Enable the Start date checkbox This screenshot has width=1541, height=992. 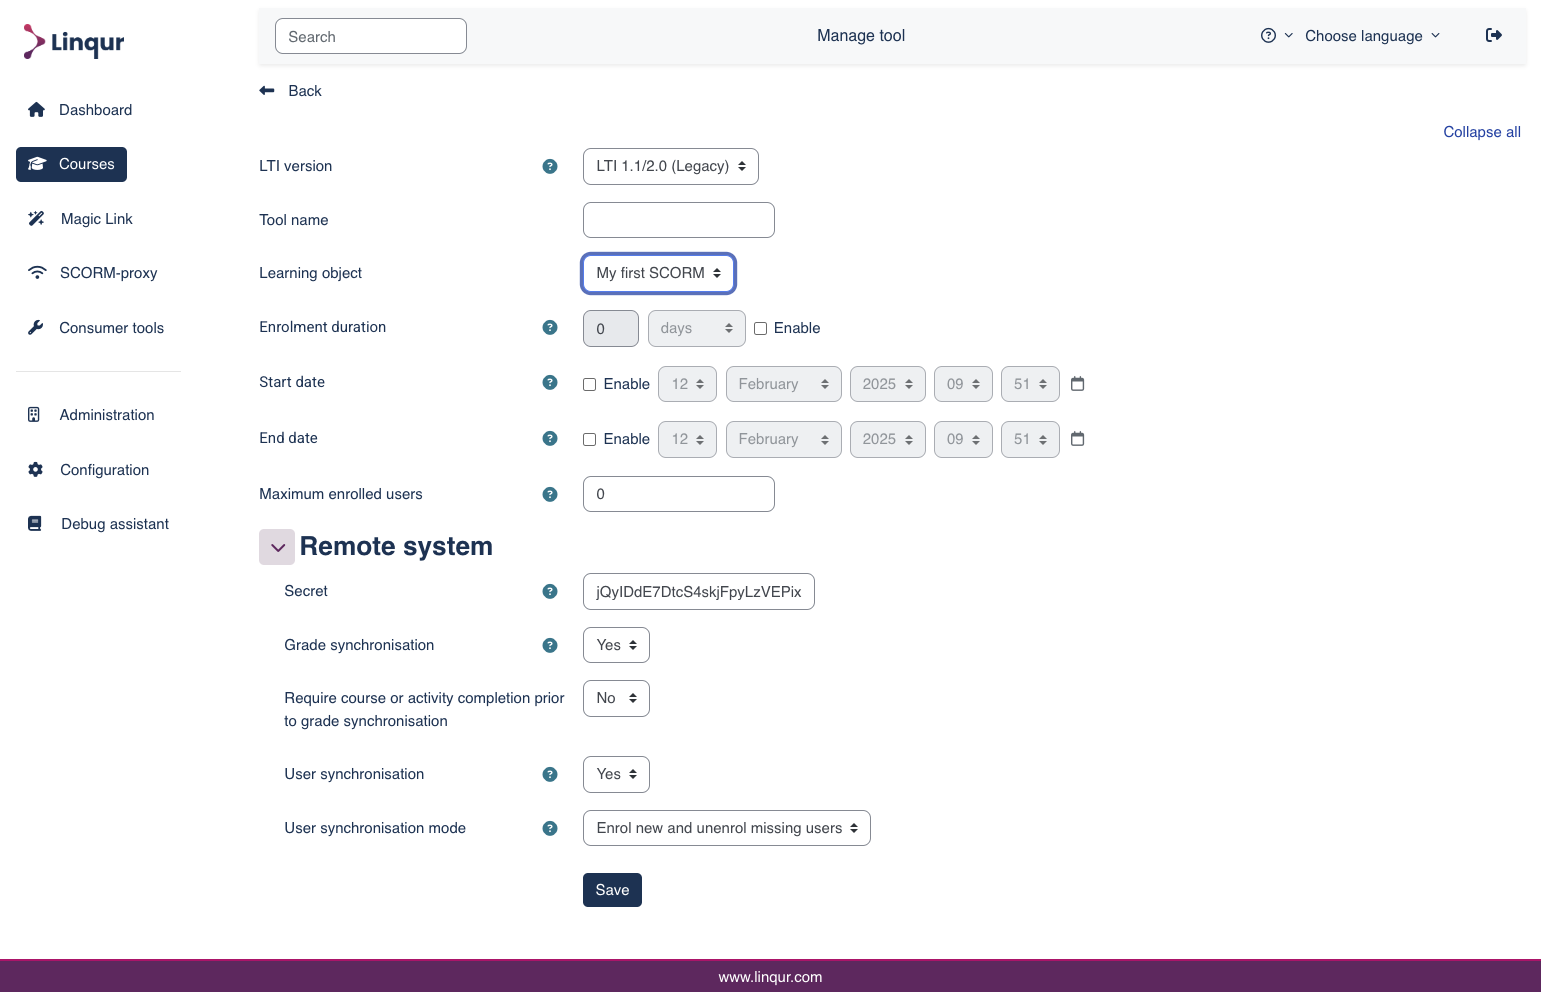click(x=590, y=385)
